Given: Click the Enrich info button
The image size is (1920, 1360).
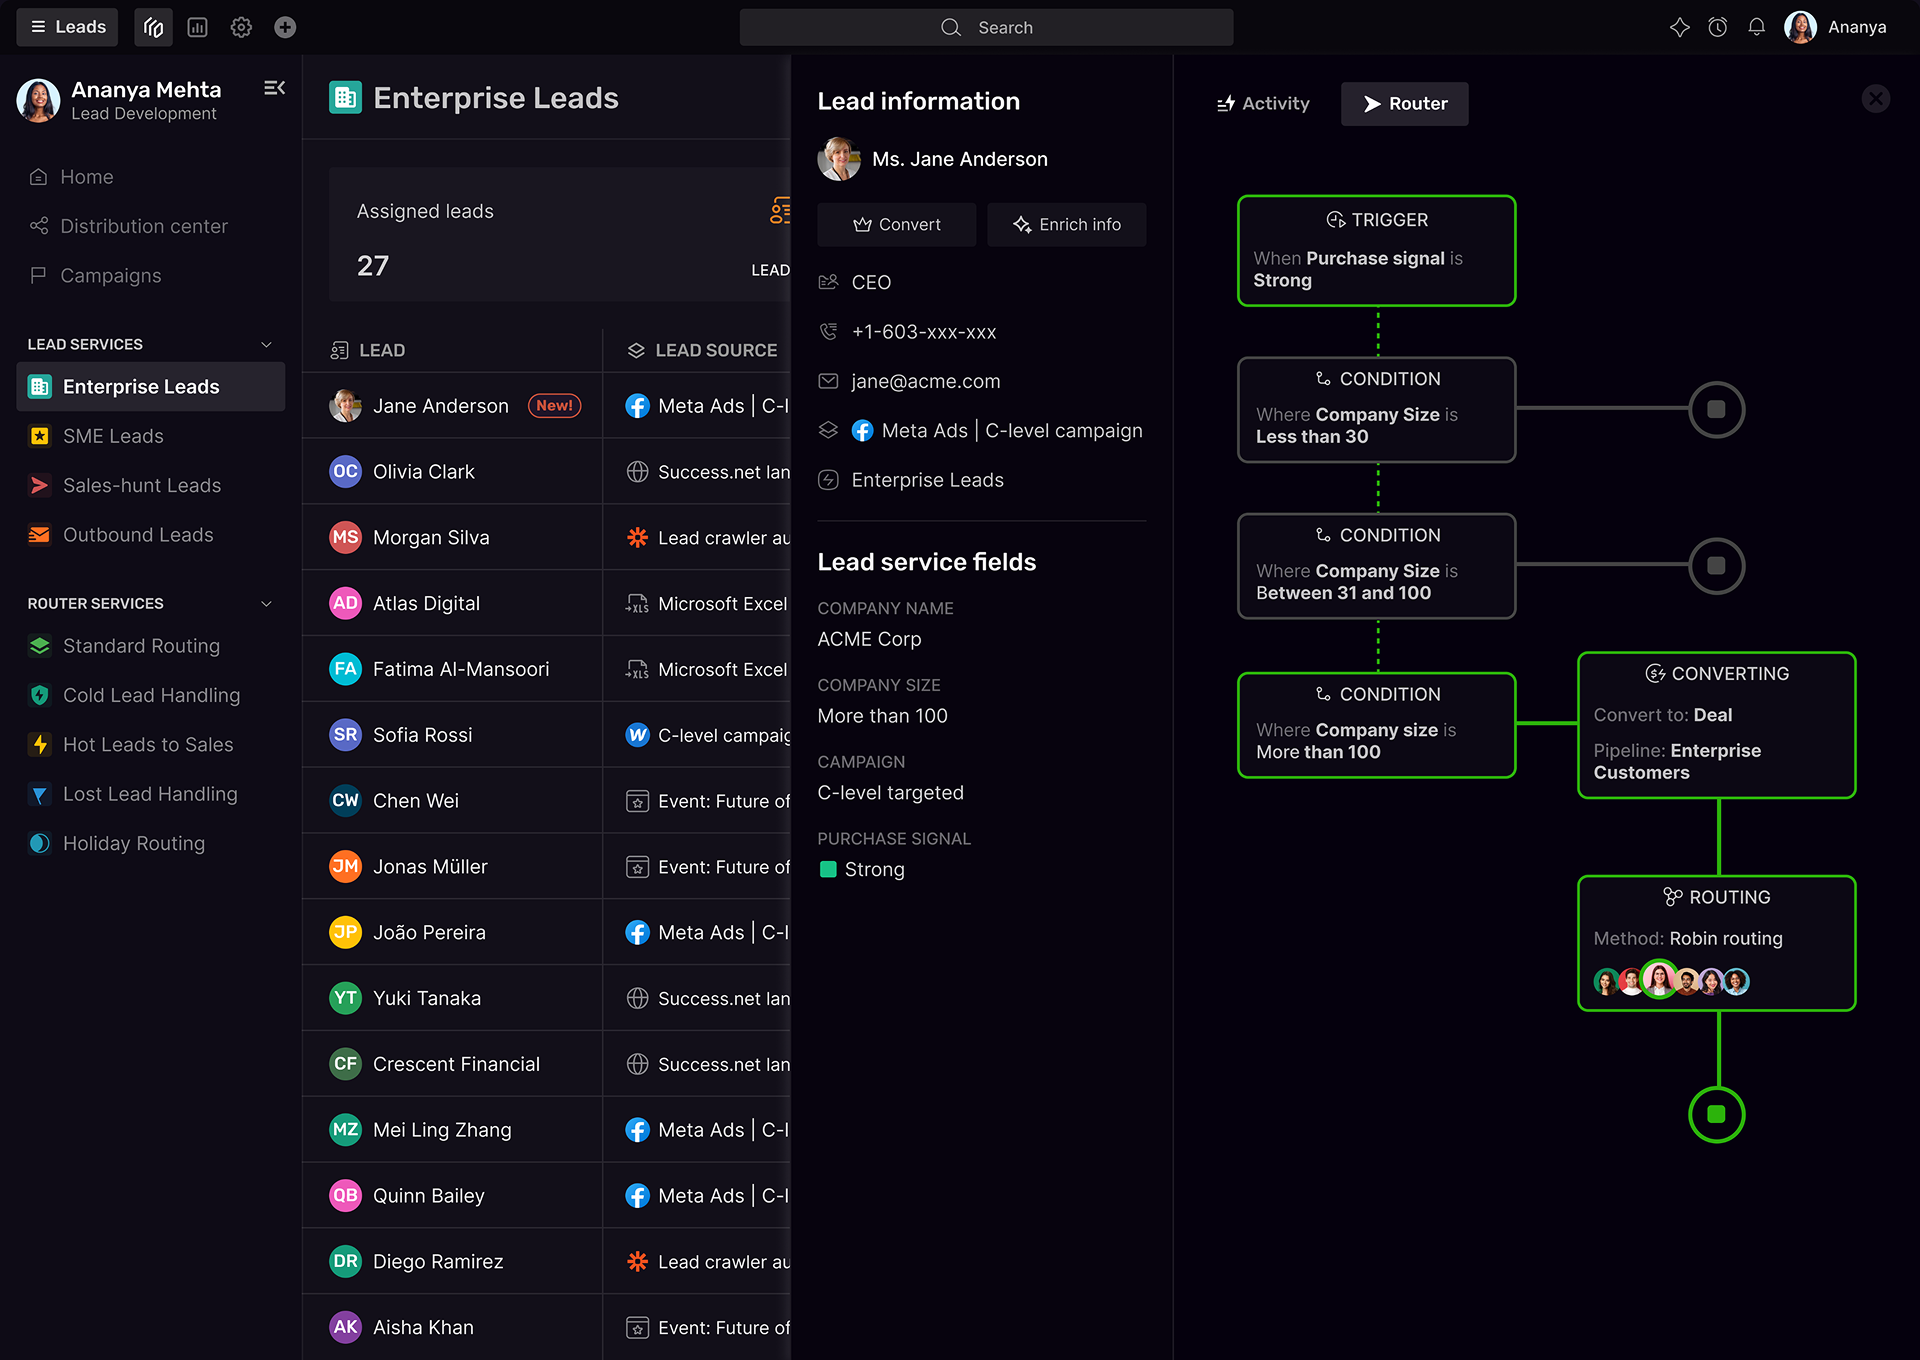Looking at the screenshot, I should [1066, 224].
